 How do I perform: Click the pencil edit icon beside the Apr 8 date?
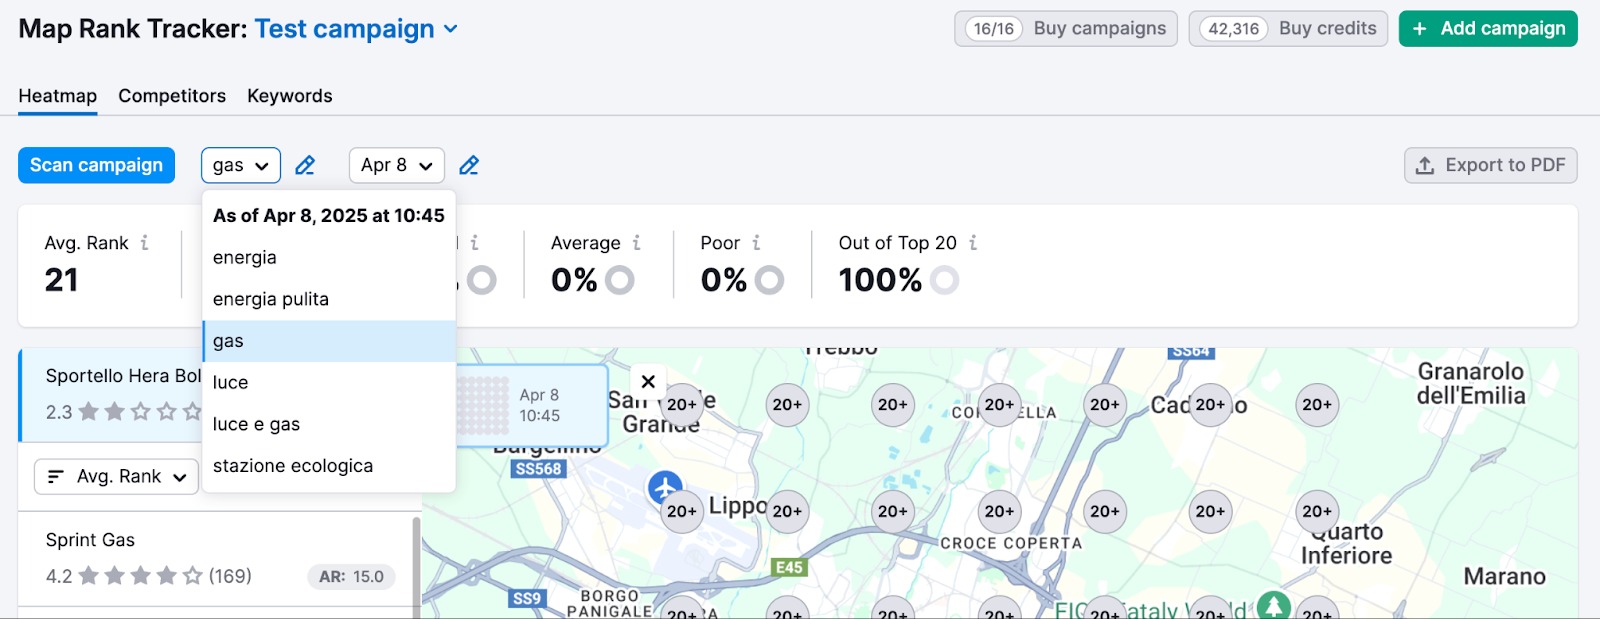tap(469, 165)
